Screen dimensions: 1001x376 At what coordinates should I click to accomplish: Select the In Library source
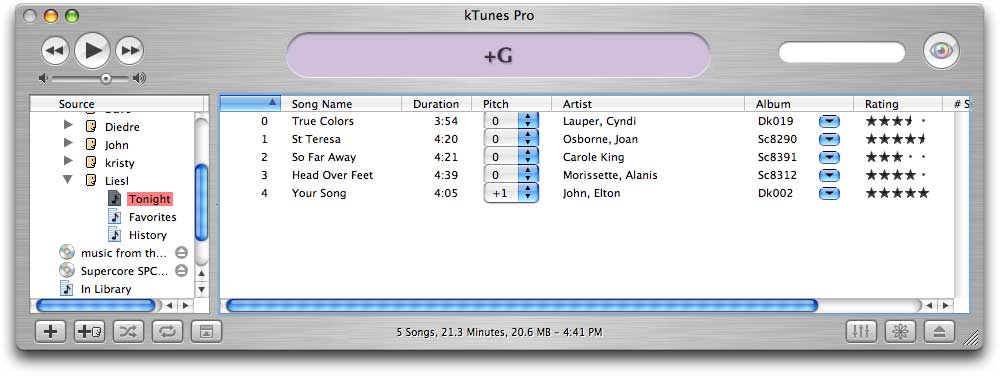click(x=106, y=289)
